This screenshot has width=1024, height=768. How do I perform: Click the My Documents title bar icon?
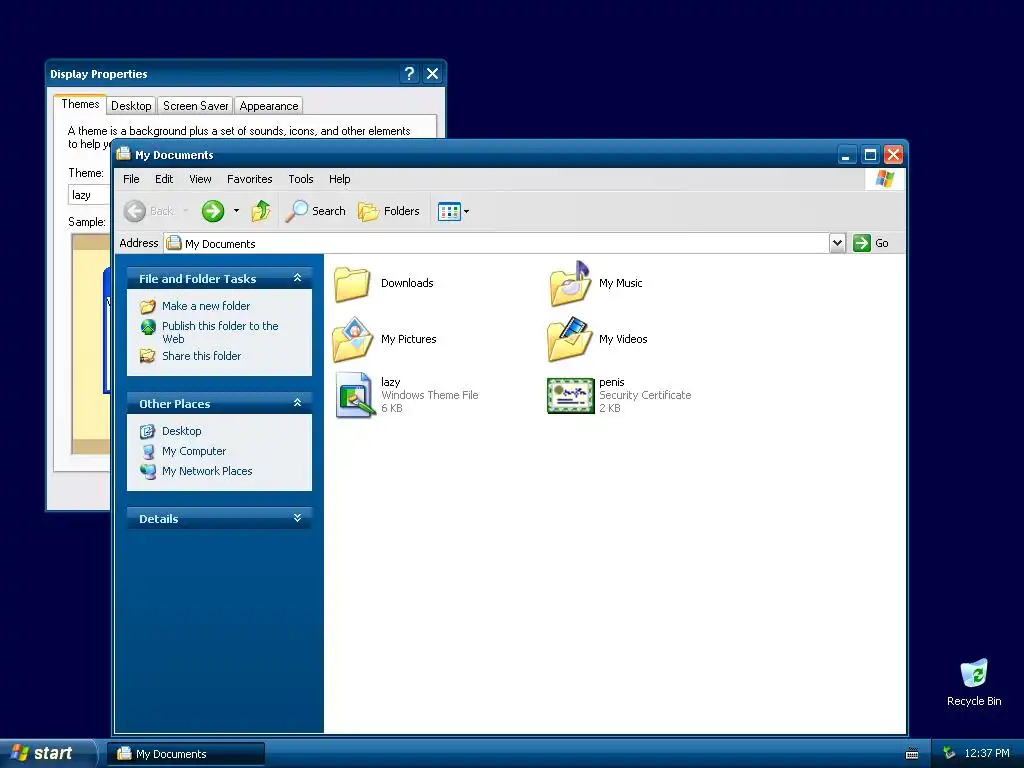coord(123,154)
